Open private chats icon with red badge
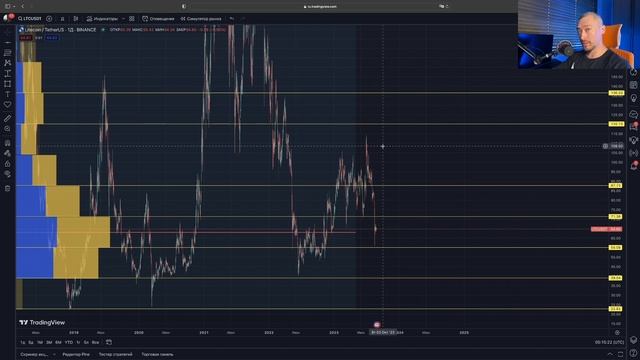This screenshot has height=360, width=640. coord(633,127)
